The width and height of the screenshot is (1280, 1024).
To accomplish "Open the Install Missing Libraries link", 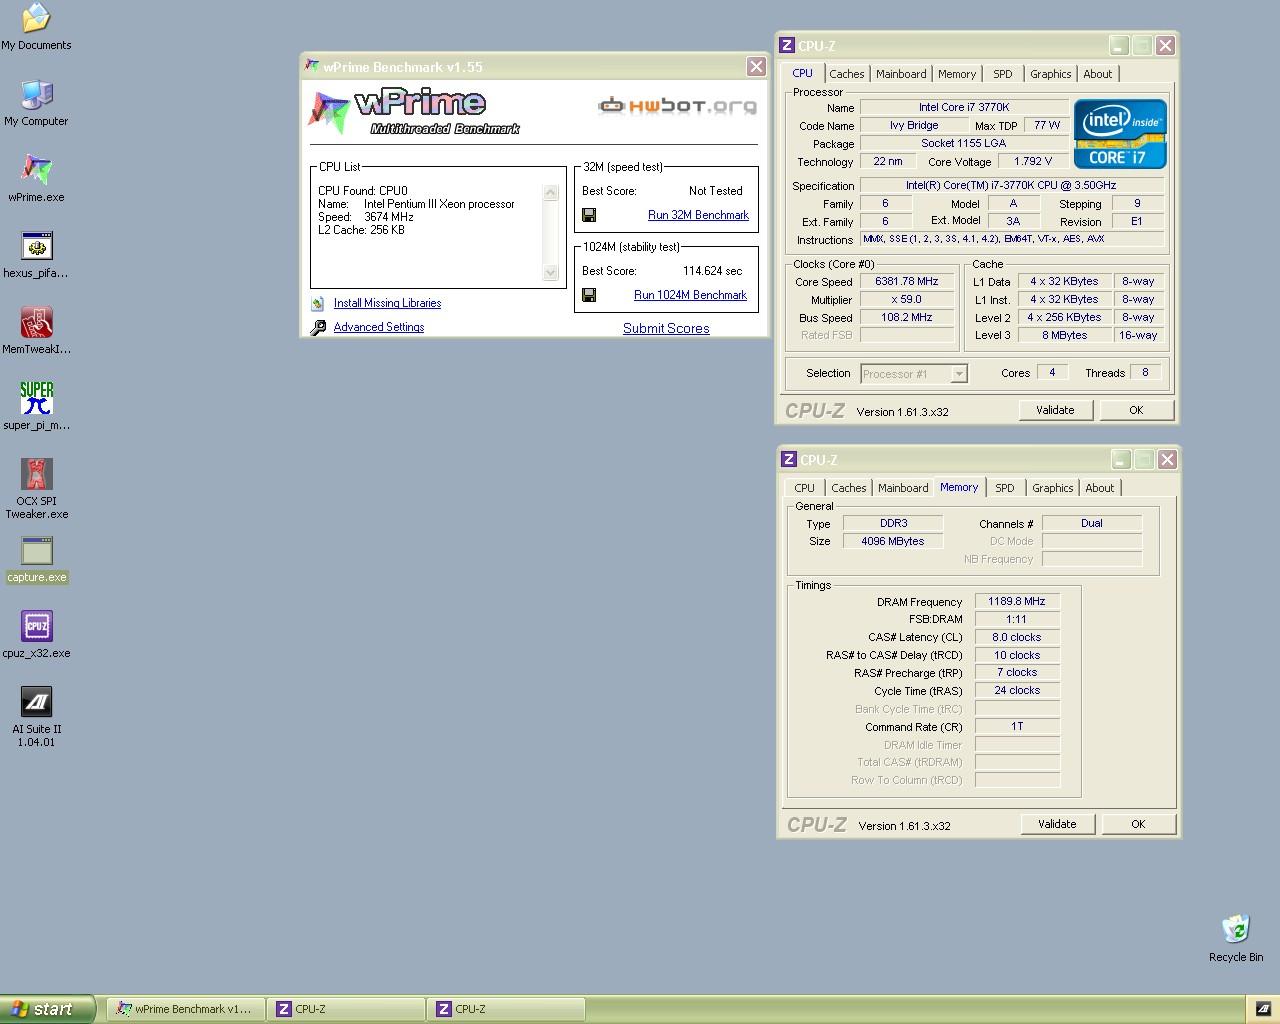I will 387,303.
